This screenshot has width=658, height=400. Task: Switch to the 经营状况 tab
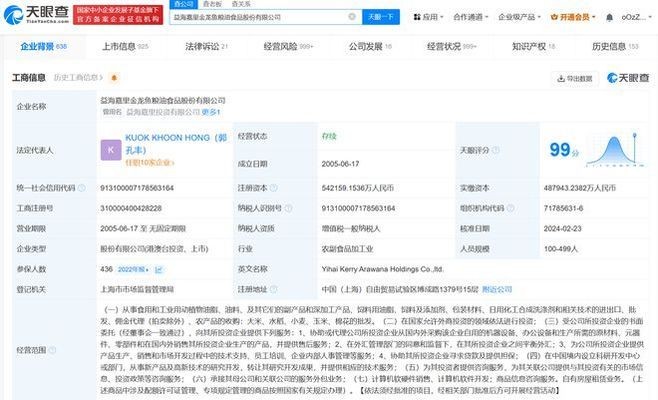tap(452, 47)
